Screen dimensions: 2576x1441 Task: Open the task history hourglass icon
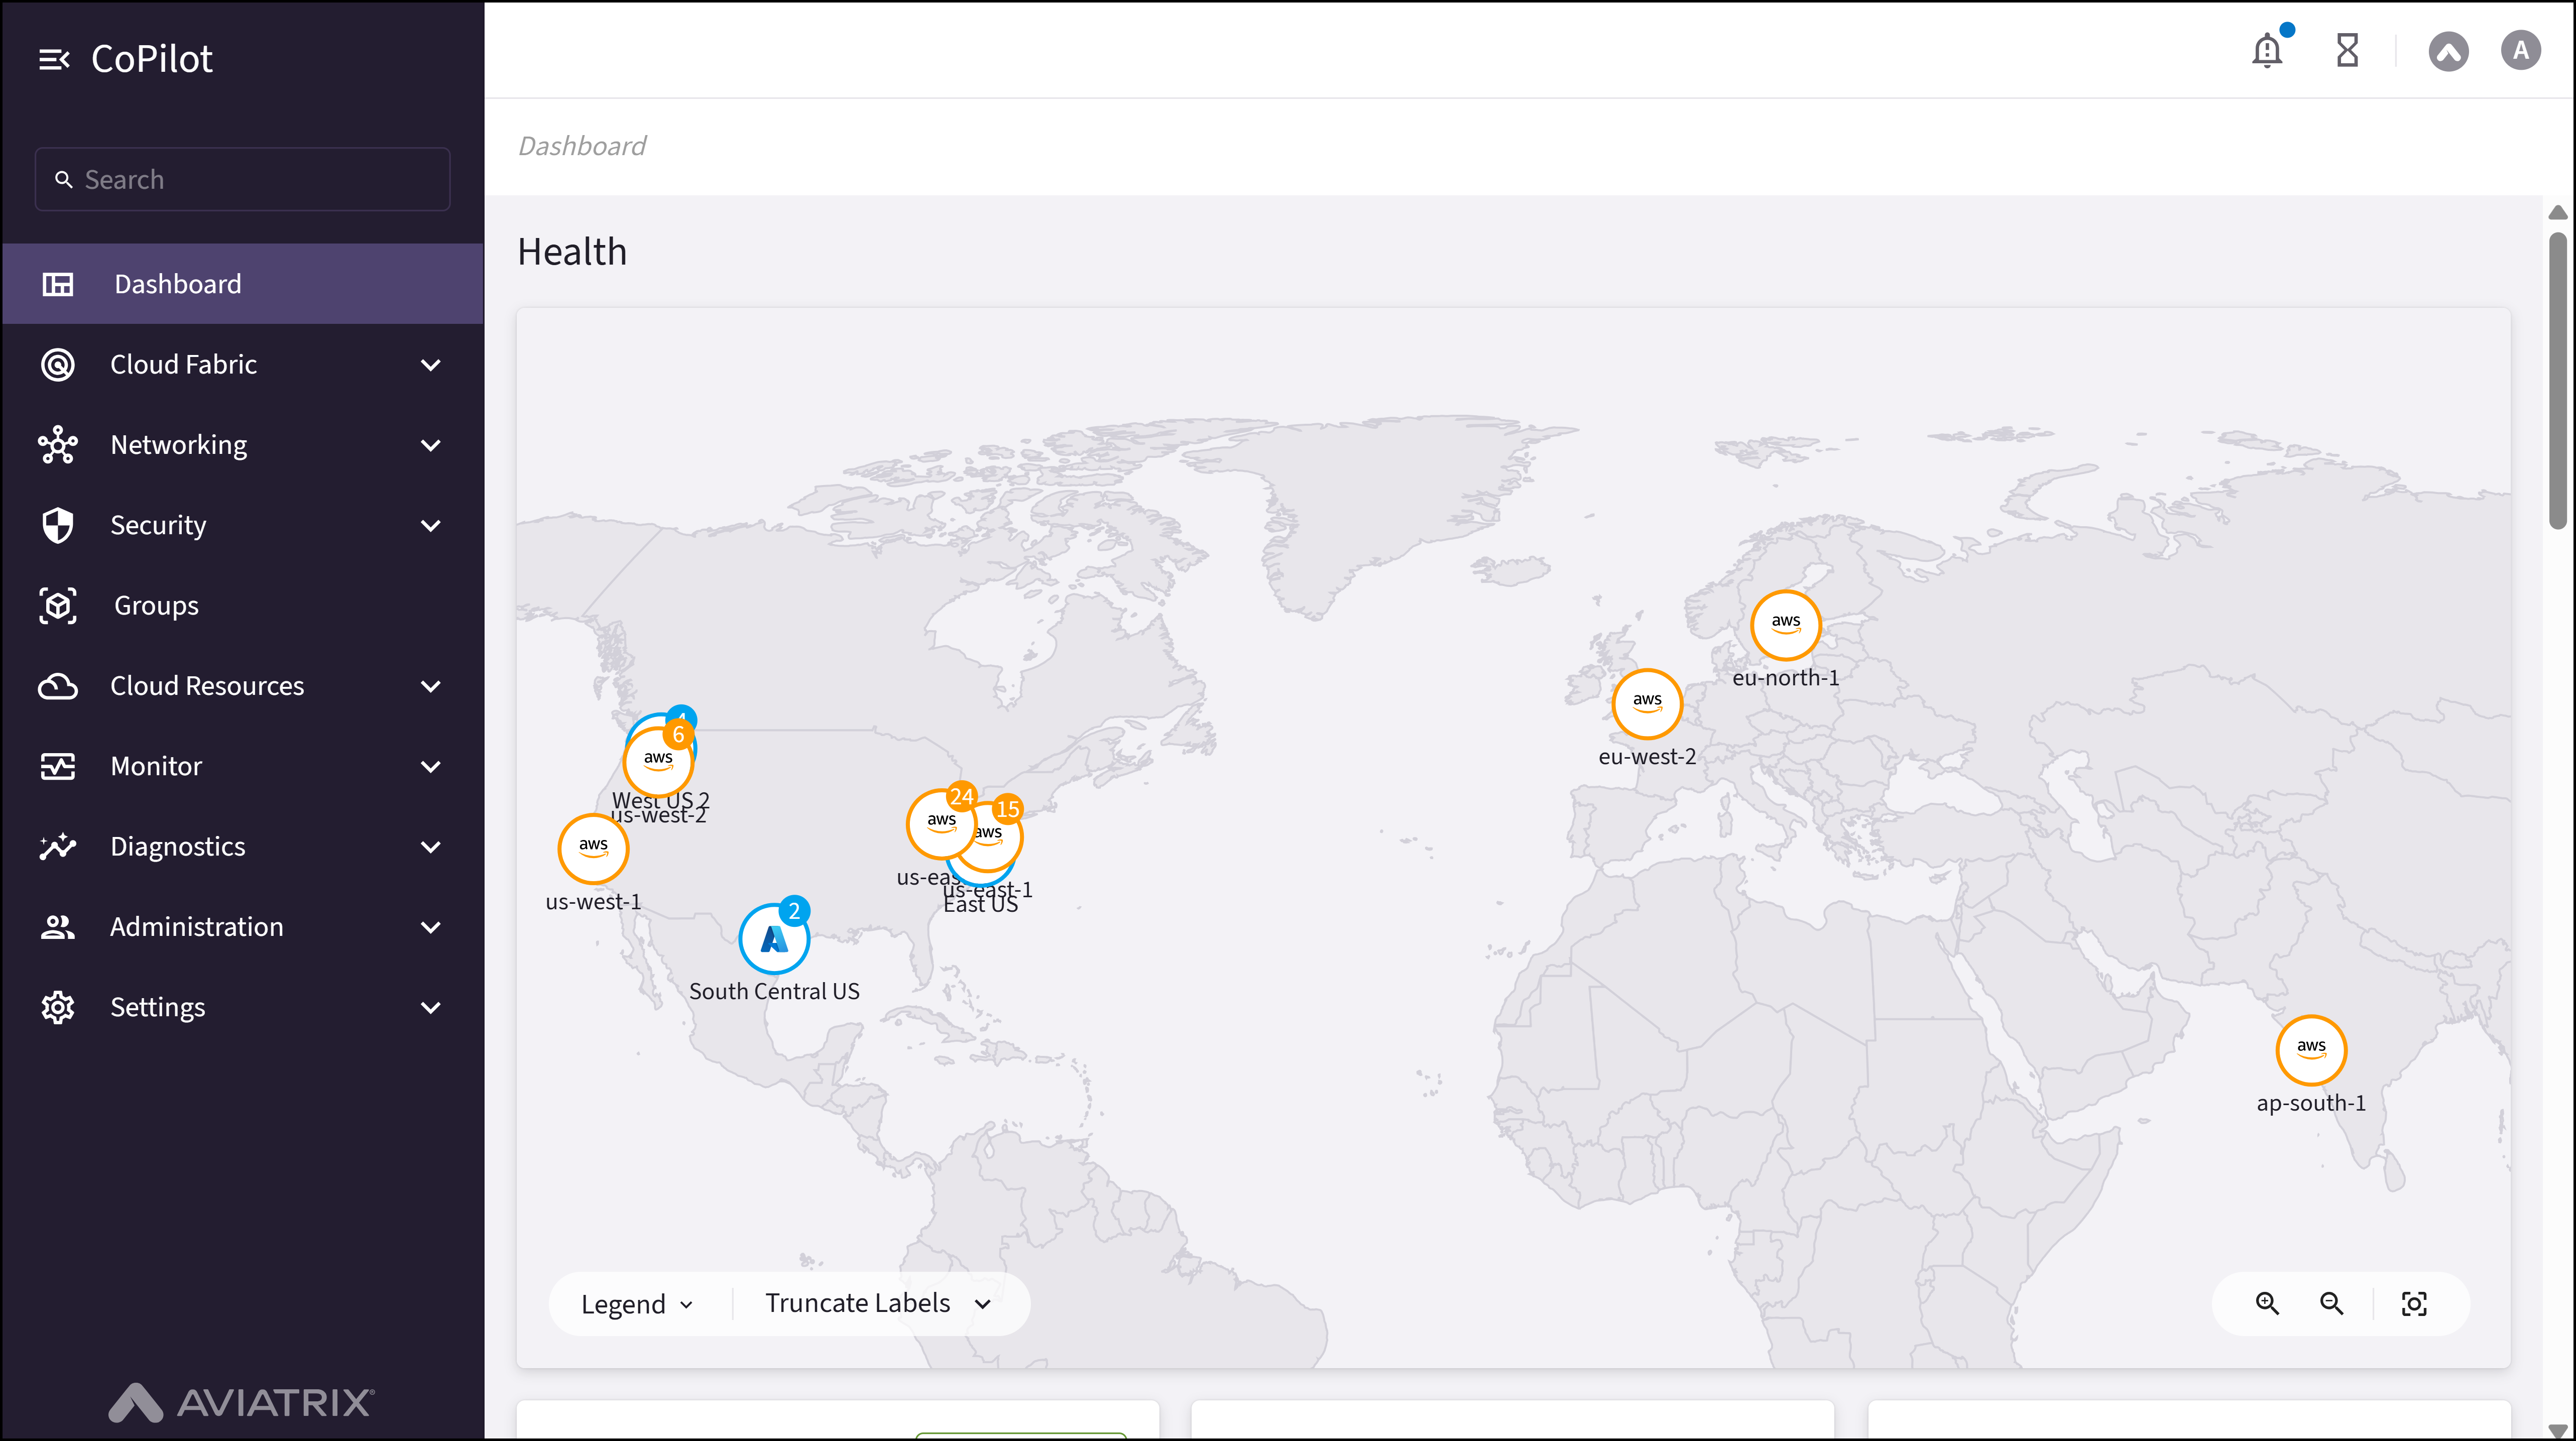pos(2347,49)
